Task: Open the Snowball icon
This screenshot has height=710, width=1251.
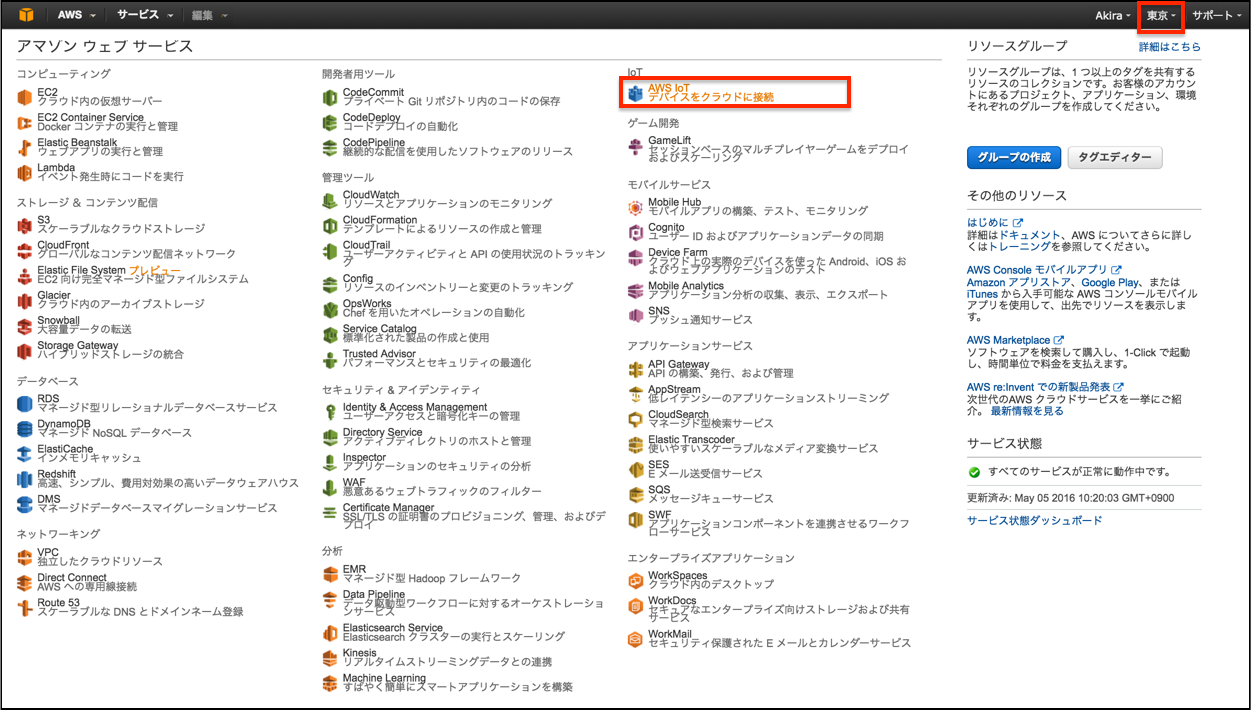Action: (25, 326)
